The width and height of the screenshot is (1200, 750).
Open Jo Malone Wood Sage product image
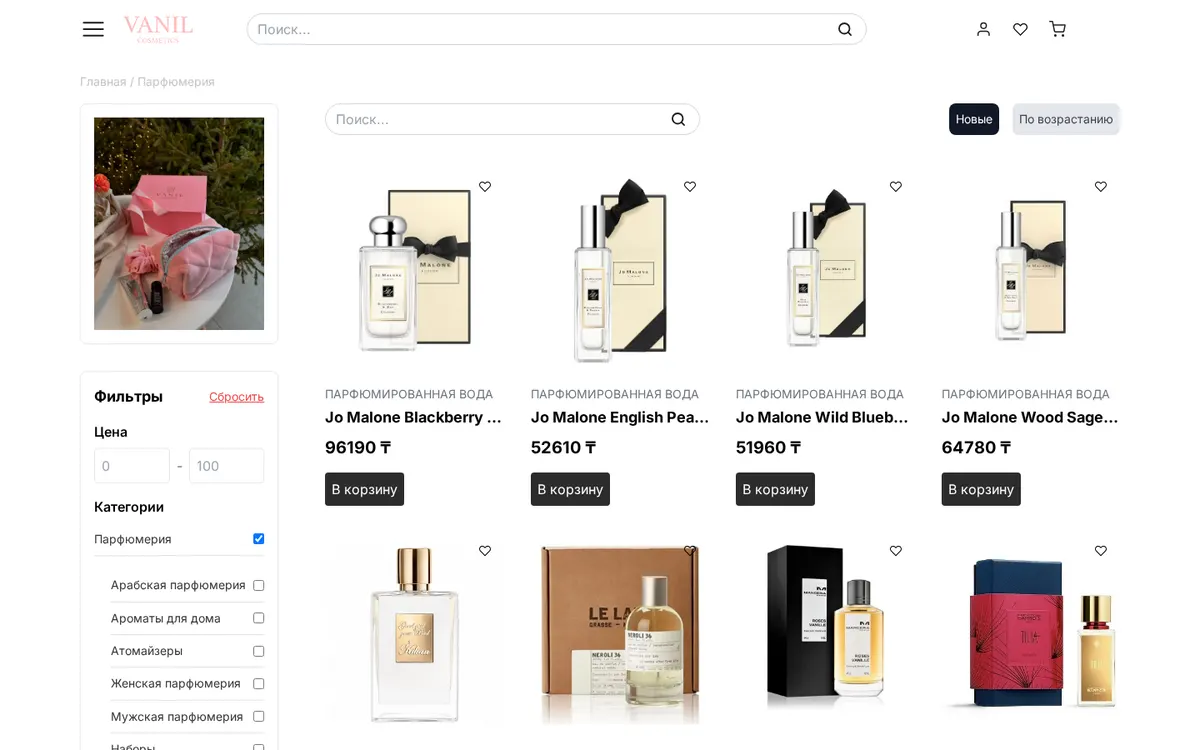[1031, 270]
